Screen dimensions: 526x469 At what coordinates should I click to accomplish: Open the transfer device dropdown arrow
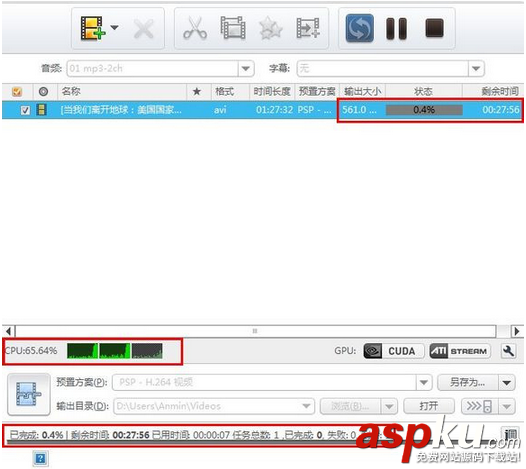click(x=507, y=407)
